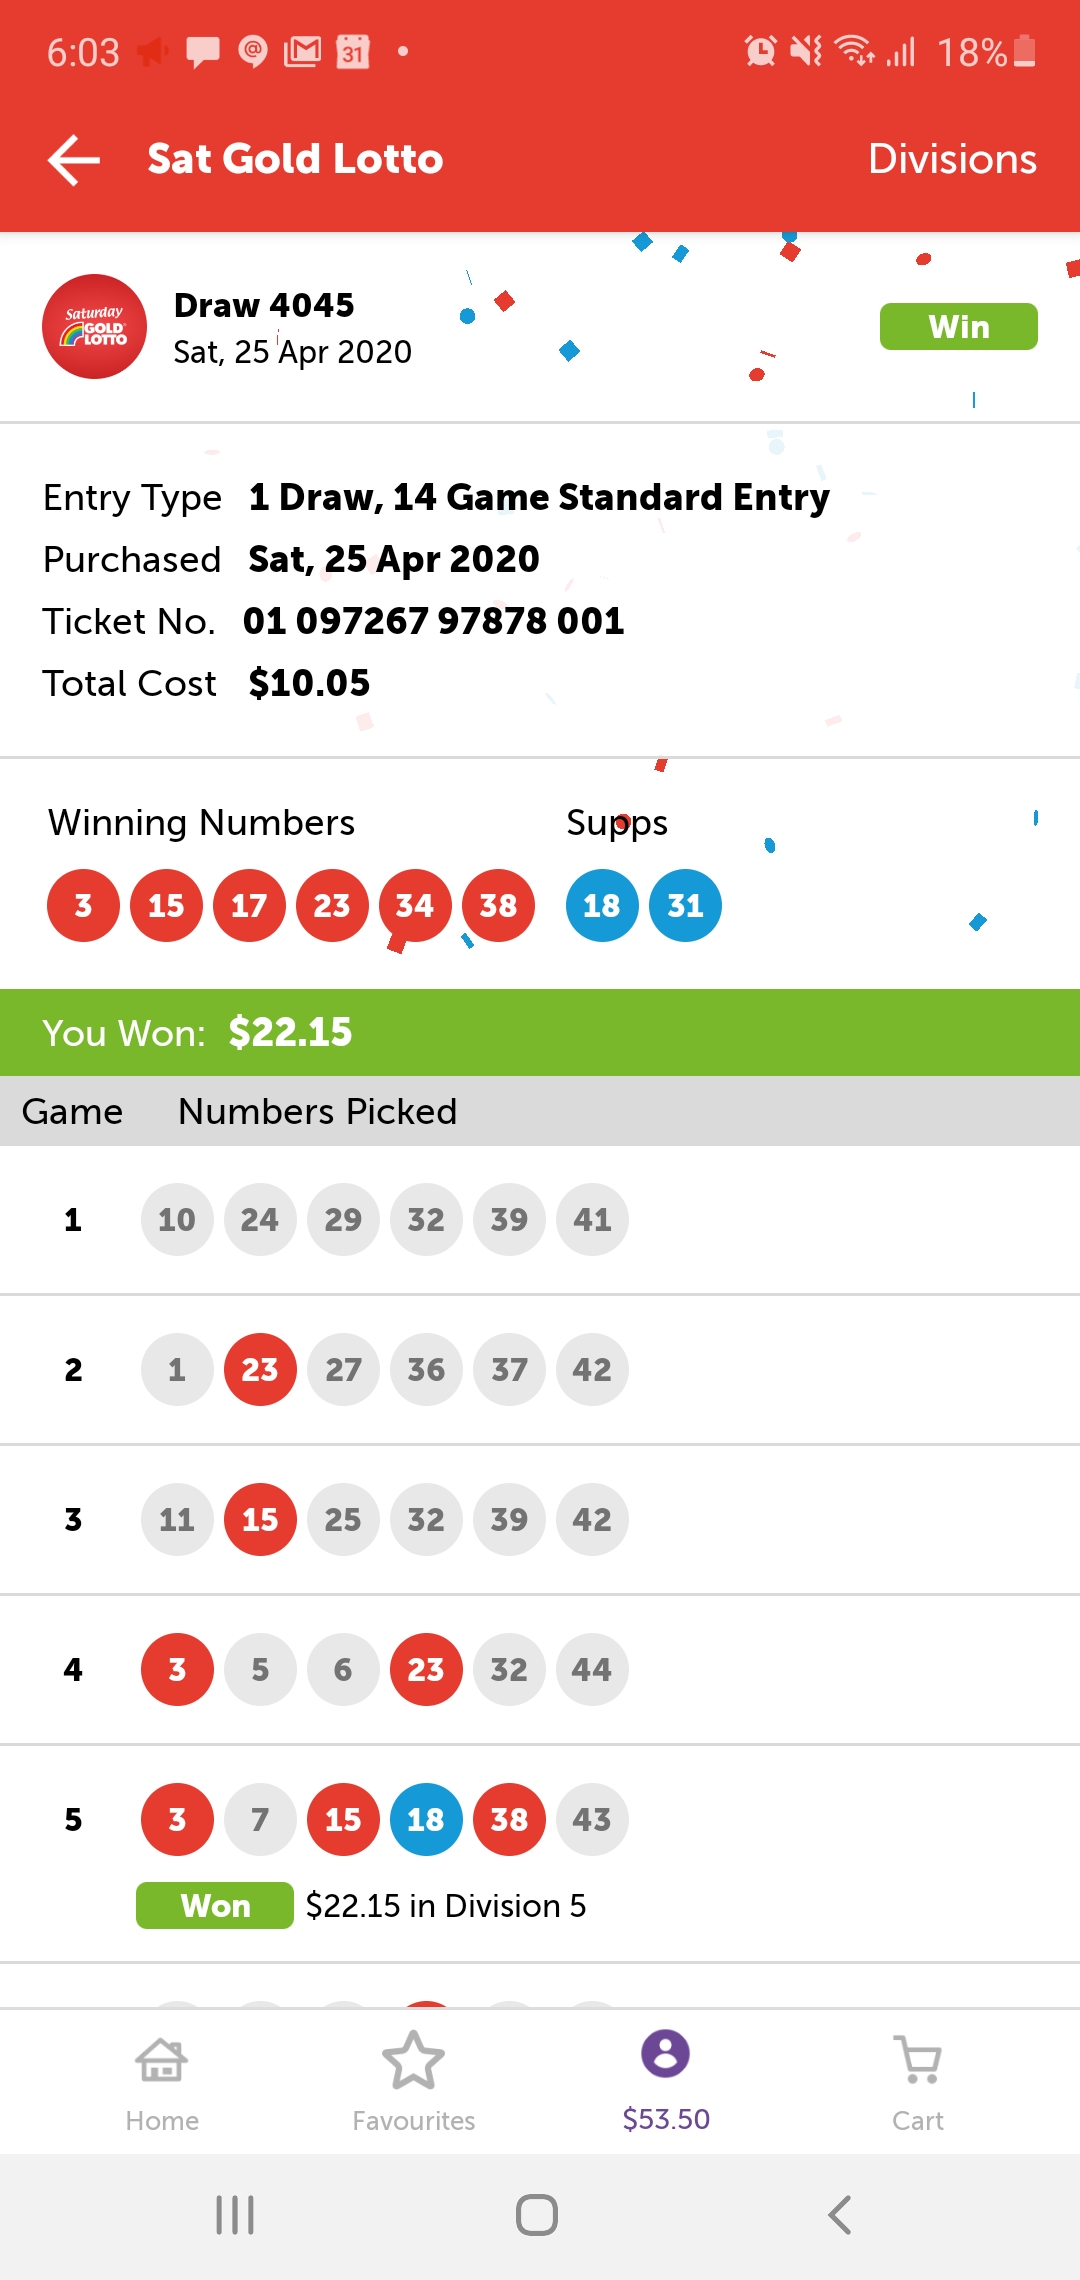Tap the battery icon in status bar
This screenshot has height=2280, width=1080.
tap(1025, 51)
